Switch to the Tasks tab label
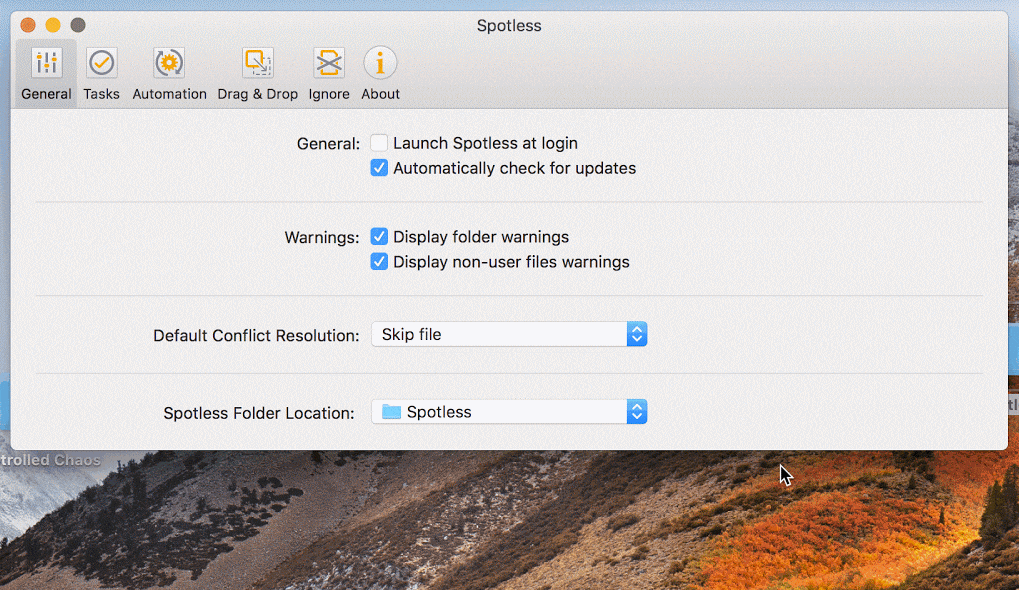This screenshot has height=590, width=1019. (x=101, y=94)
